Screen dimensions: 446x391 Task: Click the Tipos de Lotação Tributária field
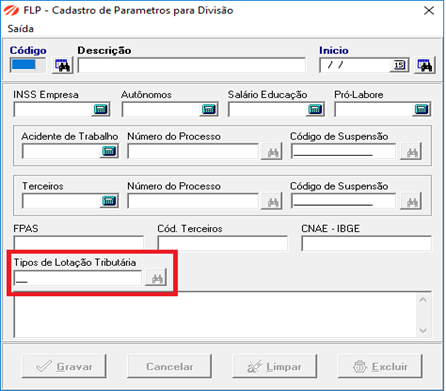[78, 278]
